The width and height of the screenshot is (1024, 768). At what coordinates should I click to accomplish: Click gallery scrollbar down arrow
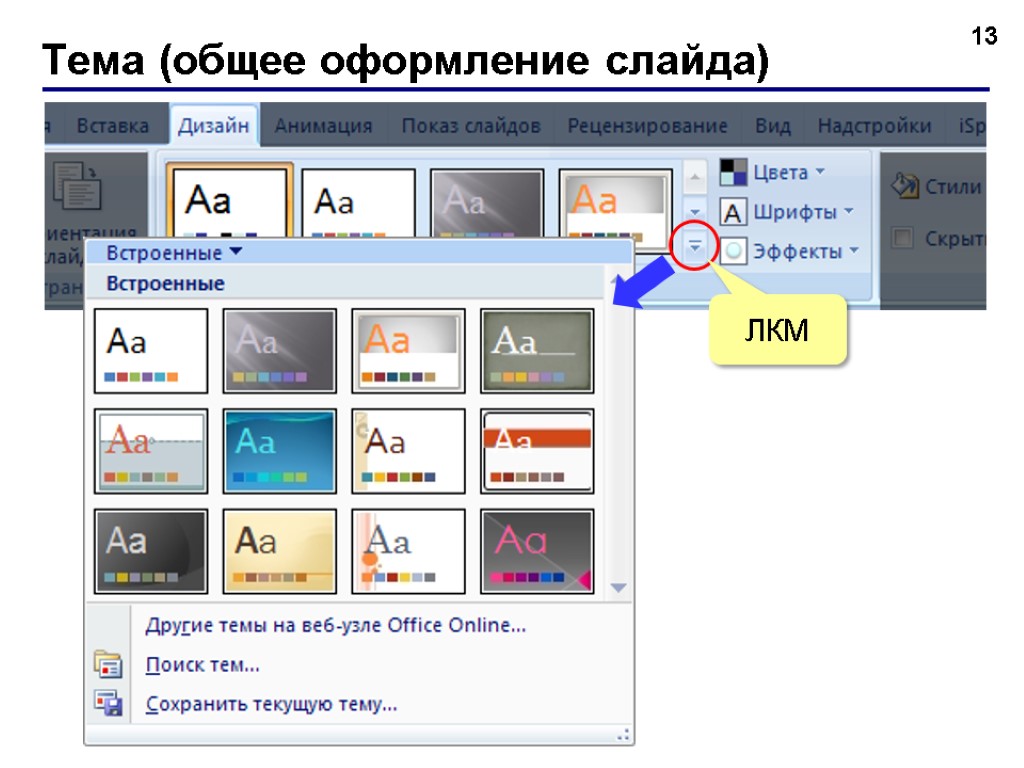(x=618, y=588)
